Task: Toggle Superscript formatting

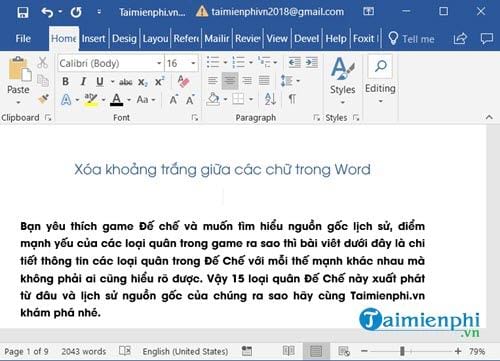Action: [x=159, y=81]
